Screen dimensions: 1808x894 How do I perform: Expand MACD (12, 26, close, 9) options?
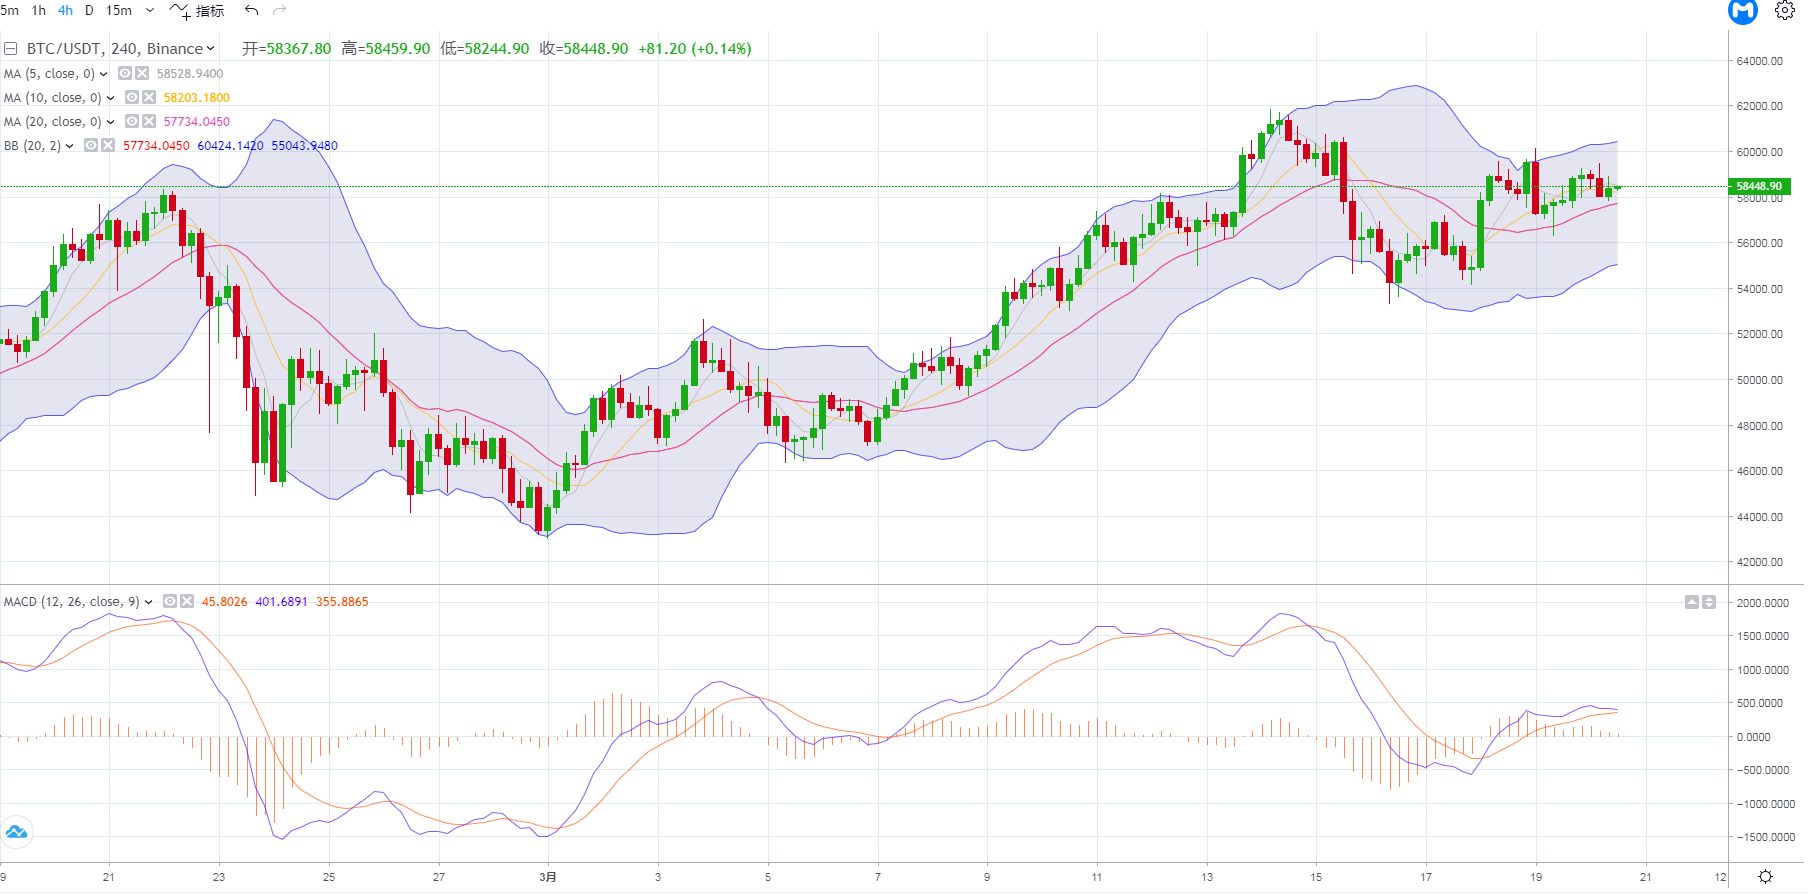click(148, 602)
